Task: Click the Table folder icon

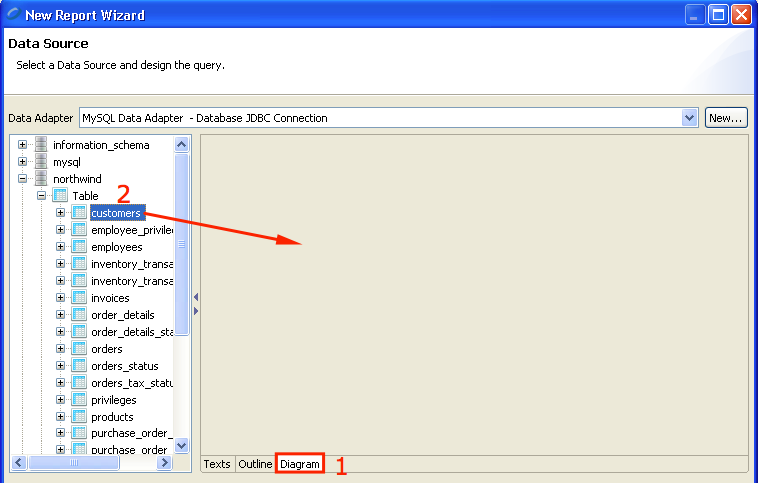Action: (60, 195)
